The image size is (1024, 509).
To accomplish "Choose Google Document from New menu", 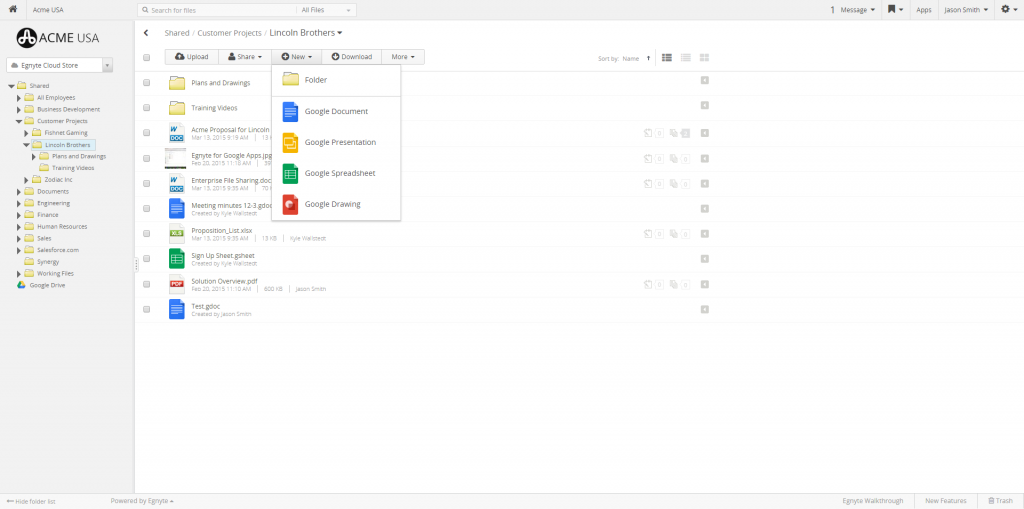I will click(x=336, y=111).
